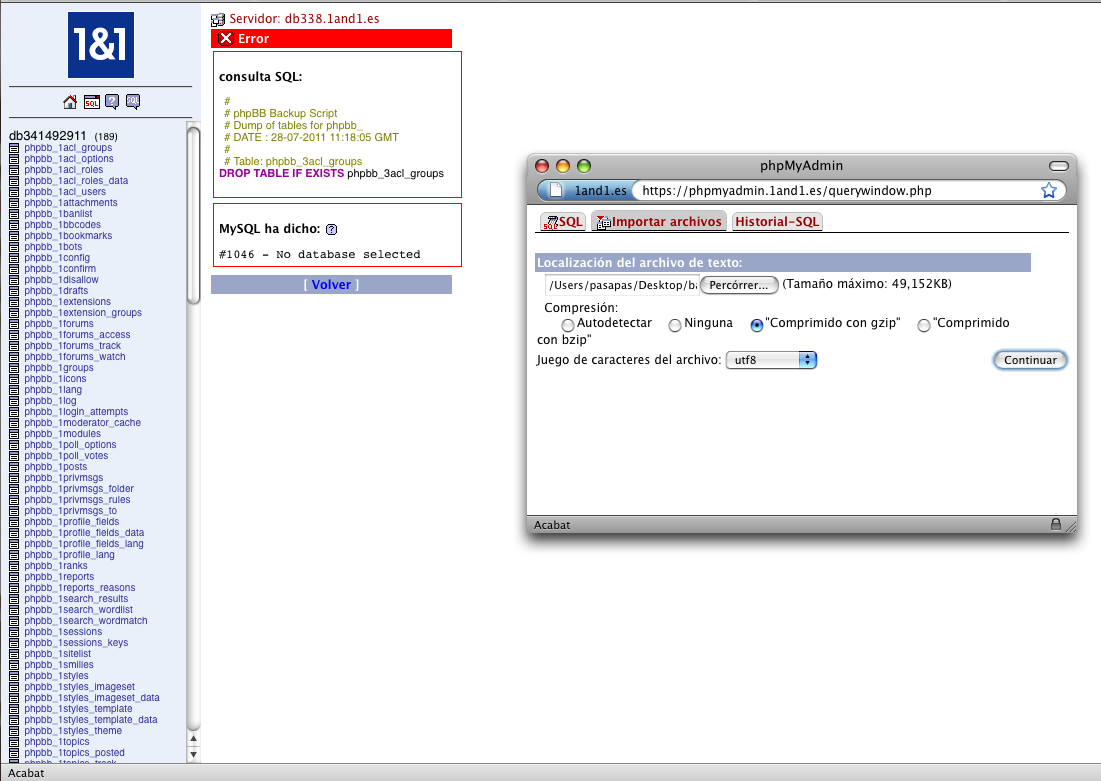Click the file path input field

pyautogui.click(x=621, y=285)
